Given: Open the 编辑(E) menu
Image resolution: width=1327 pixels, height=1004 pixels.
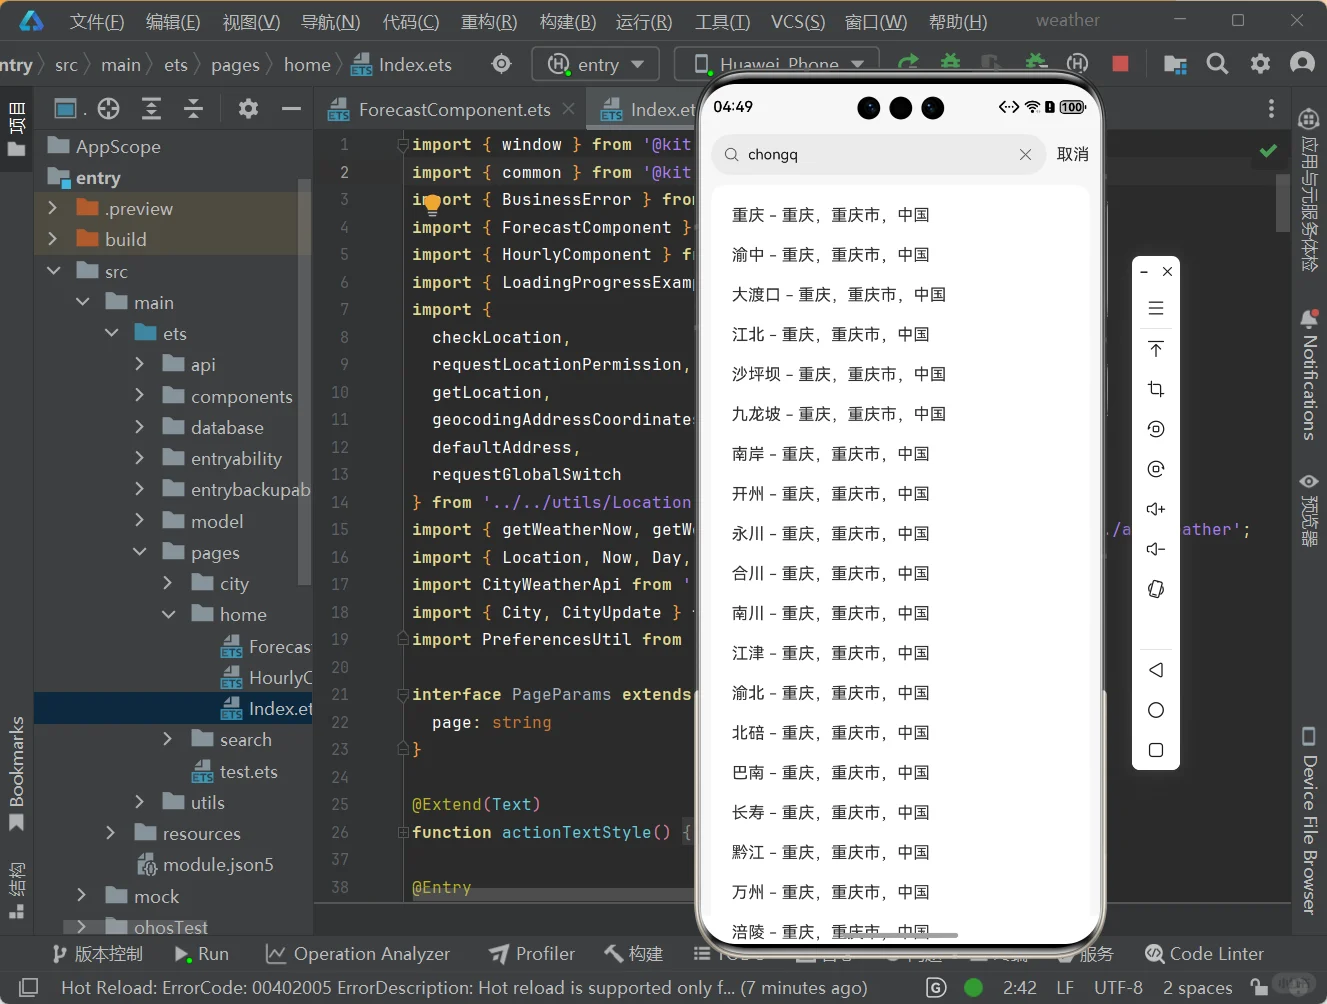Looking at the screenshot, I should coord(173,21).
